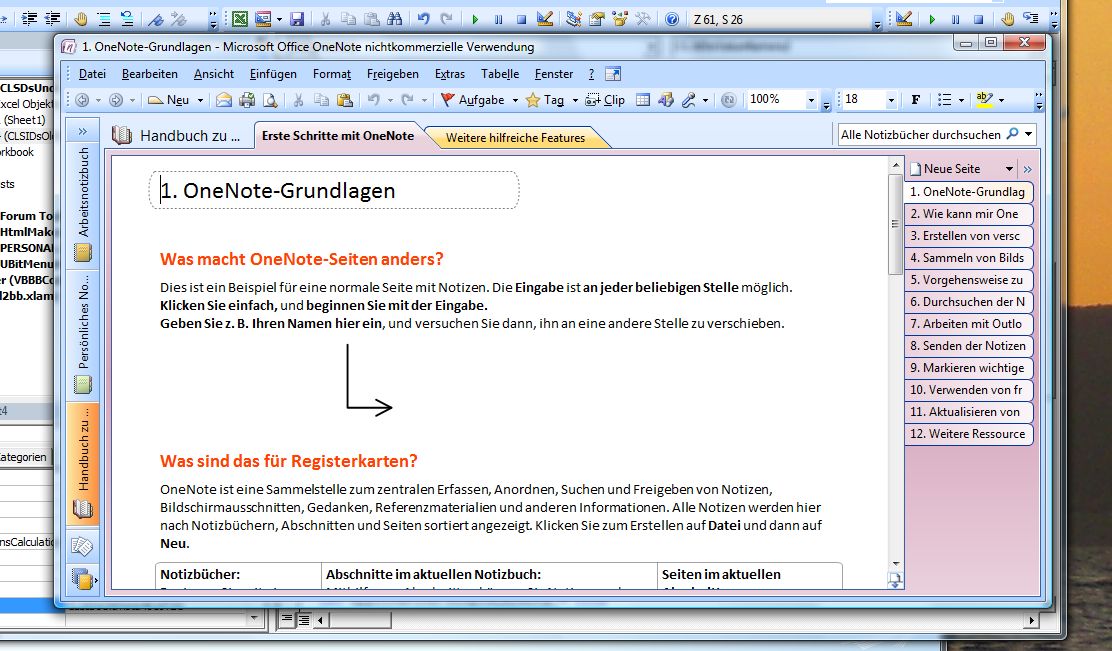Insert a table using the table icon
This screenshot has height=651, width=1112.
coord(643,100)
